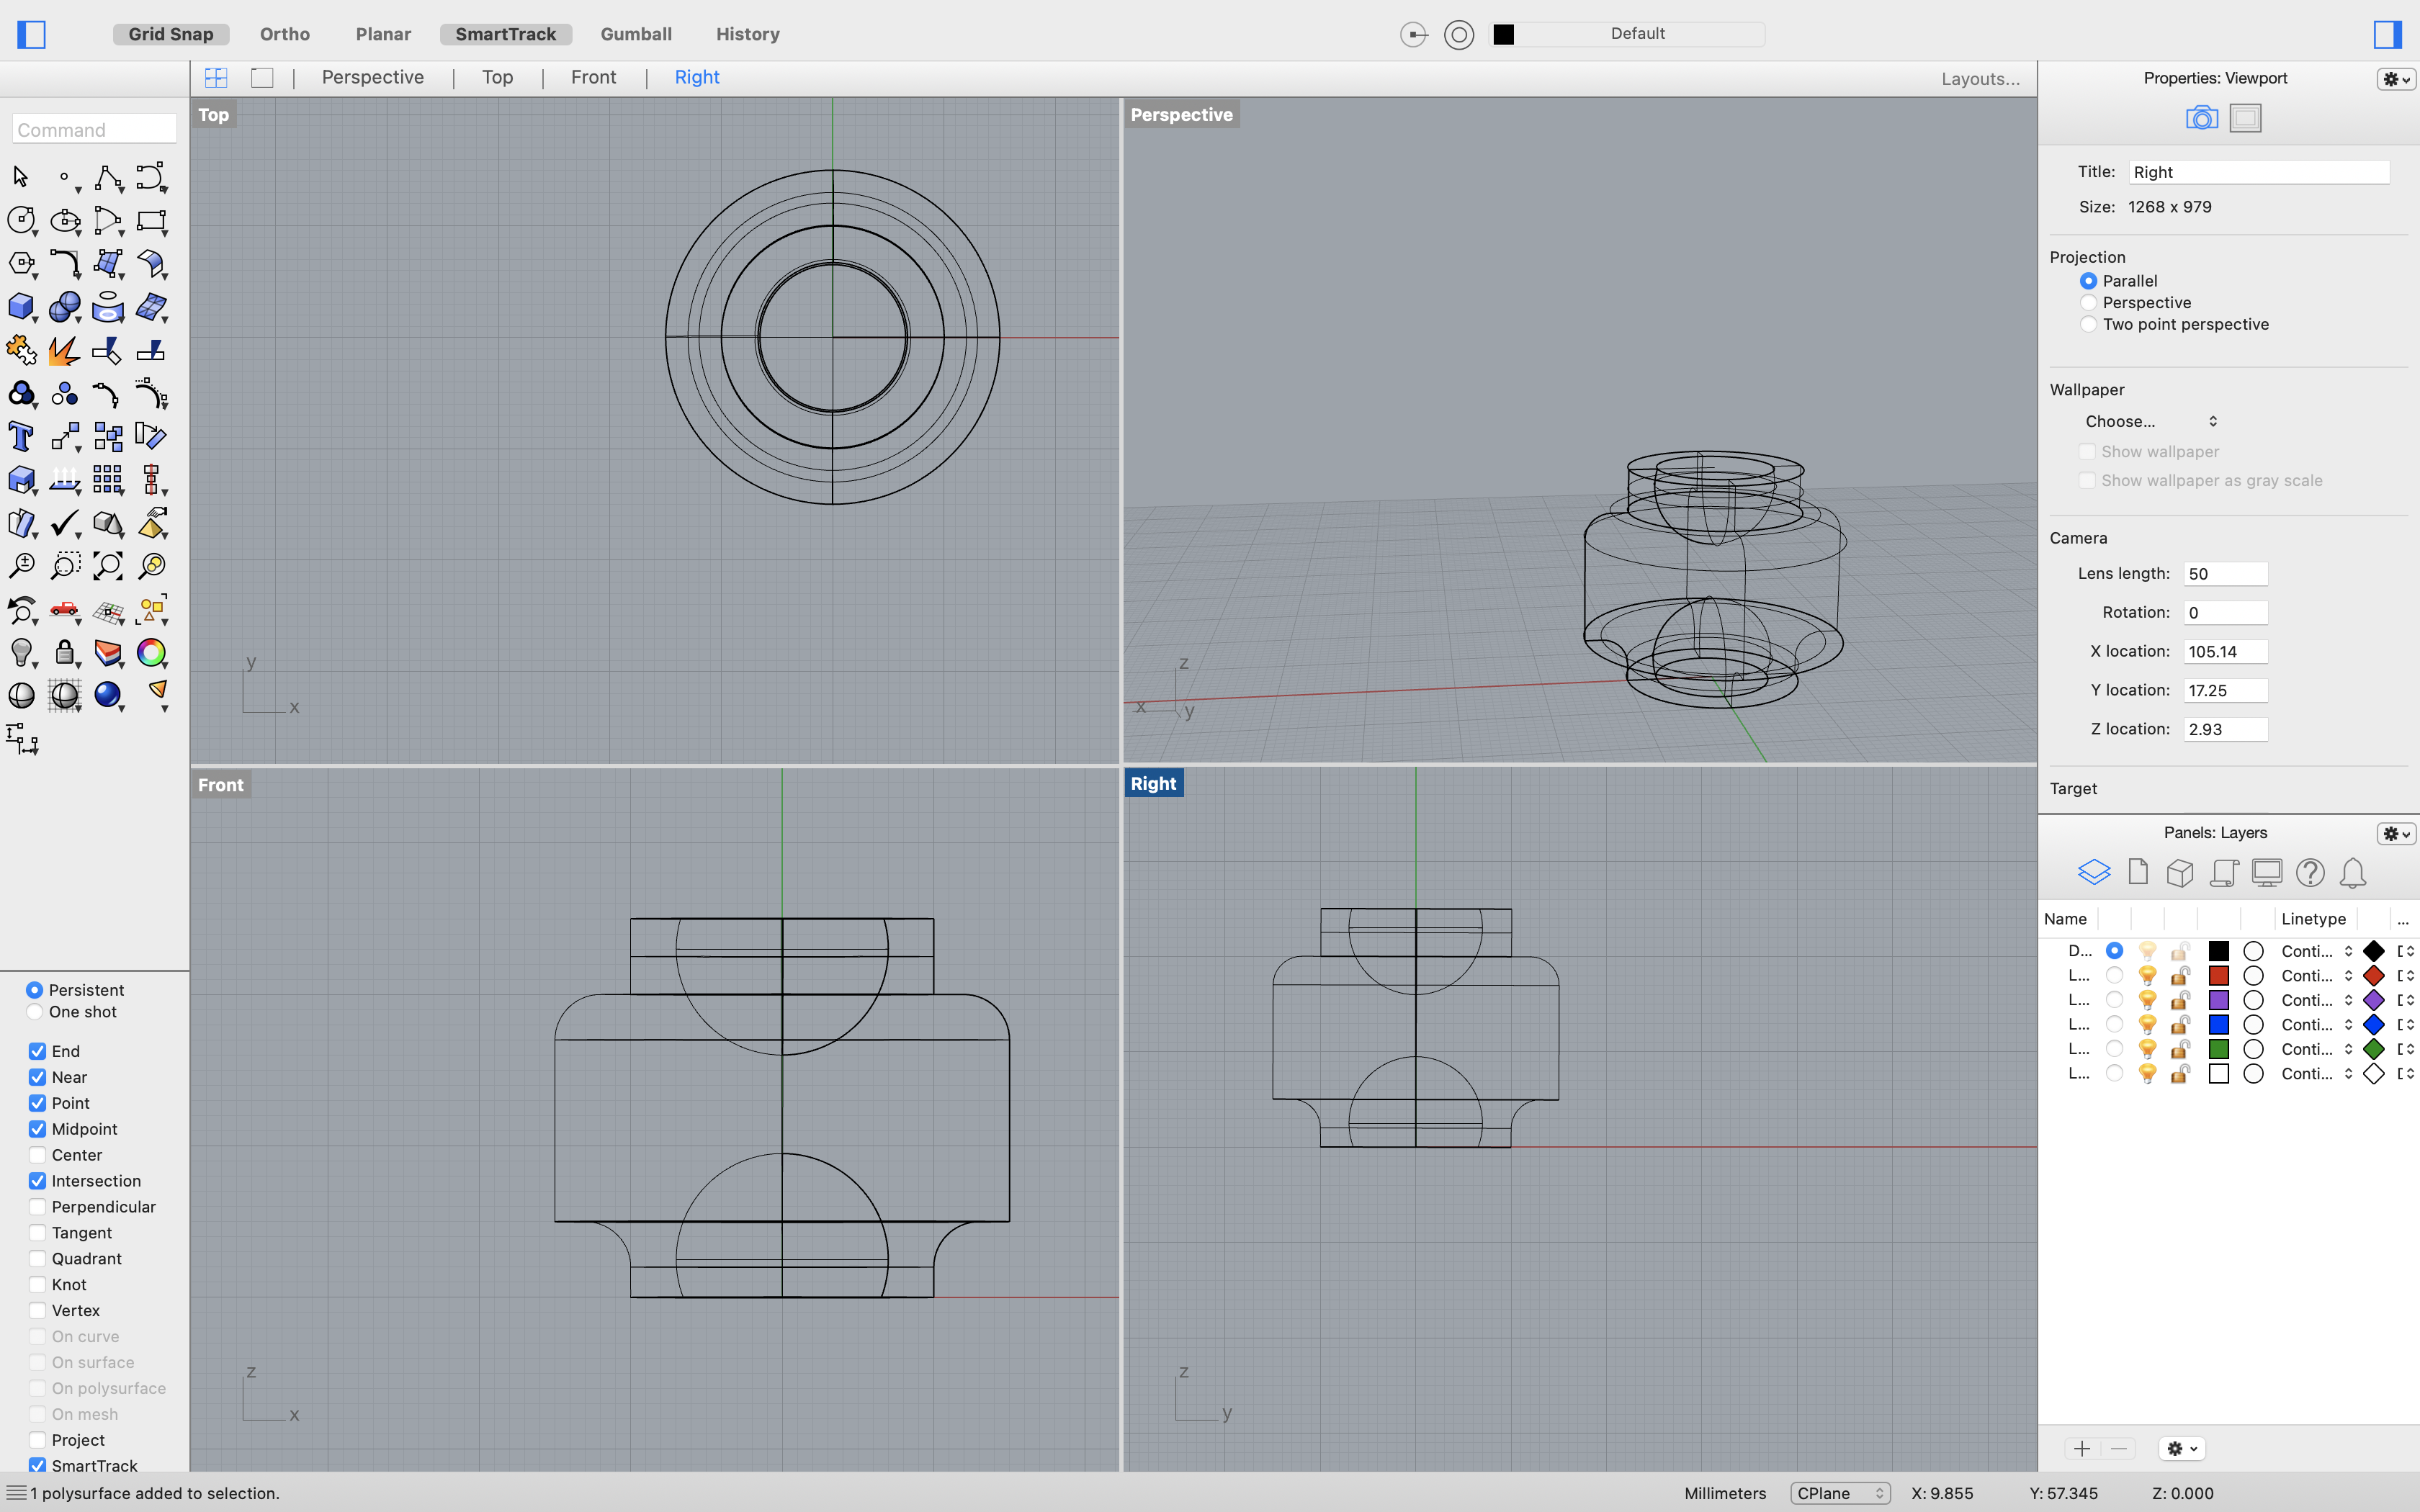2420x1512 pixels.
Task: Select the Rectangle tool
Action: click(151, 220)
